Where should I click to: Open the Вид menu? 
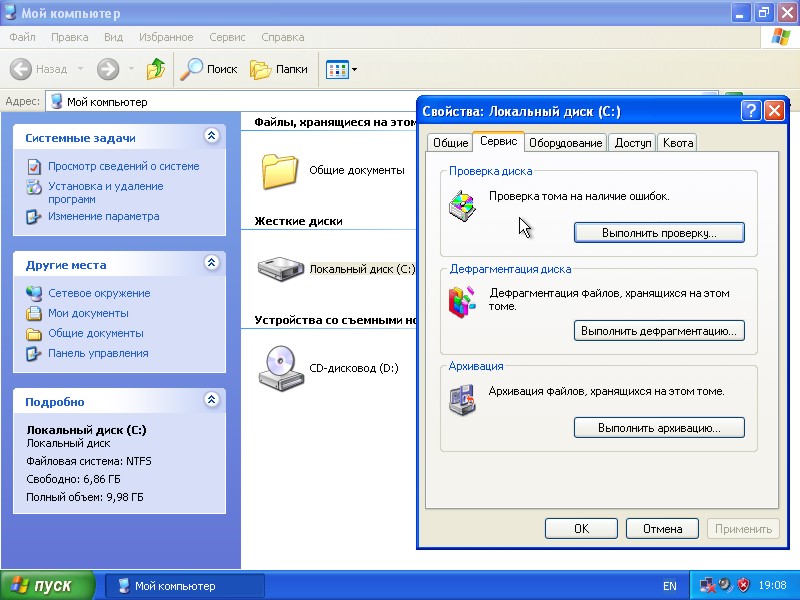pos(113,37)
